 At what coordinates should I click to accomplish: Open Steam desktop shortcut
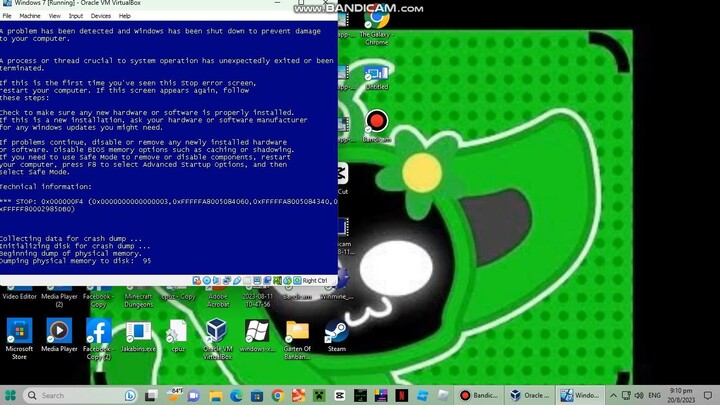point(337,334)
